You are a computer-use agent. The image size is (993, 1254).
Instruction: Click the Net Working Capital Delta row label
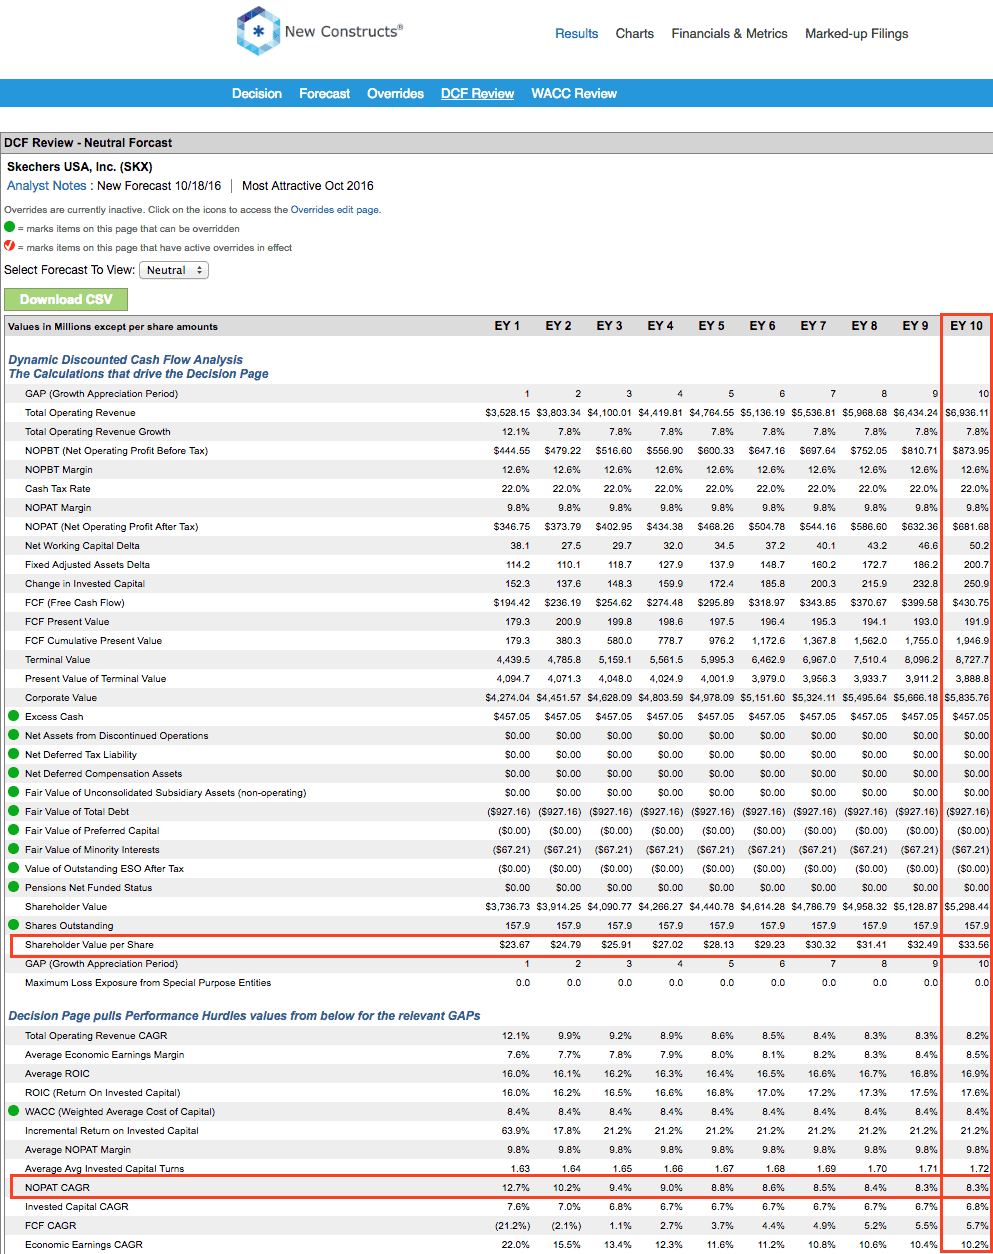pos(82,545)
